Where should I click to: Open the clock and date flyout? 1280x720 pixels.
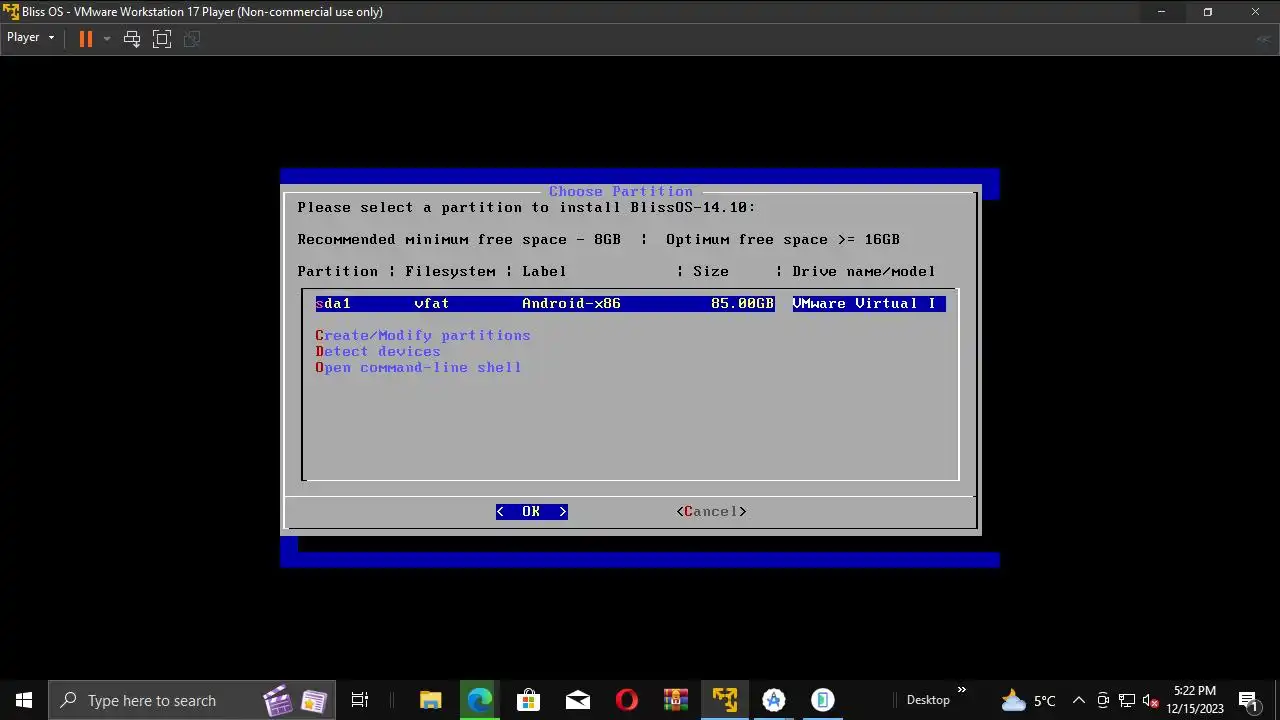tap(1195, 700)
